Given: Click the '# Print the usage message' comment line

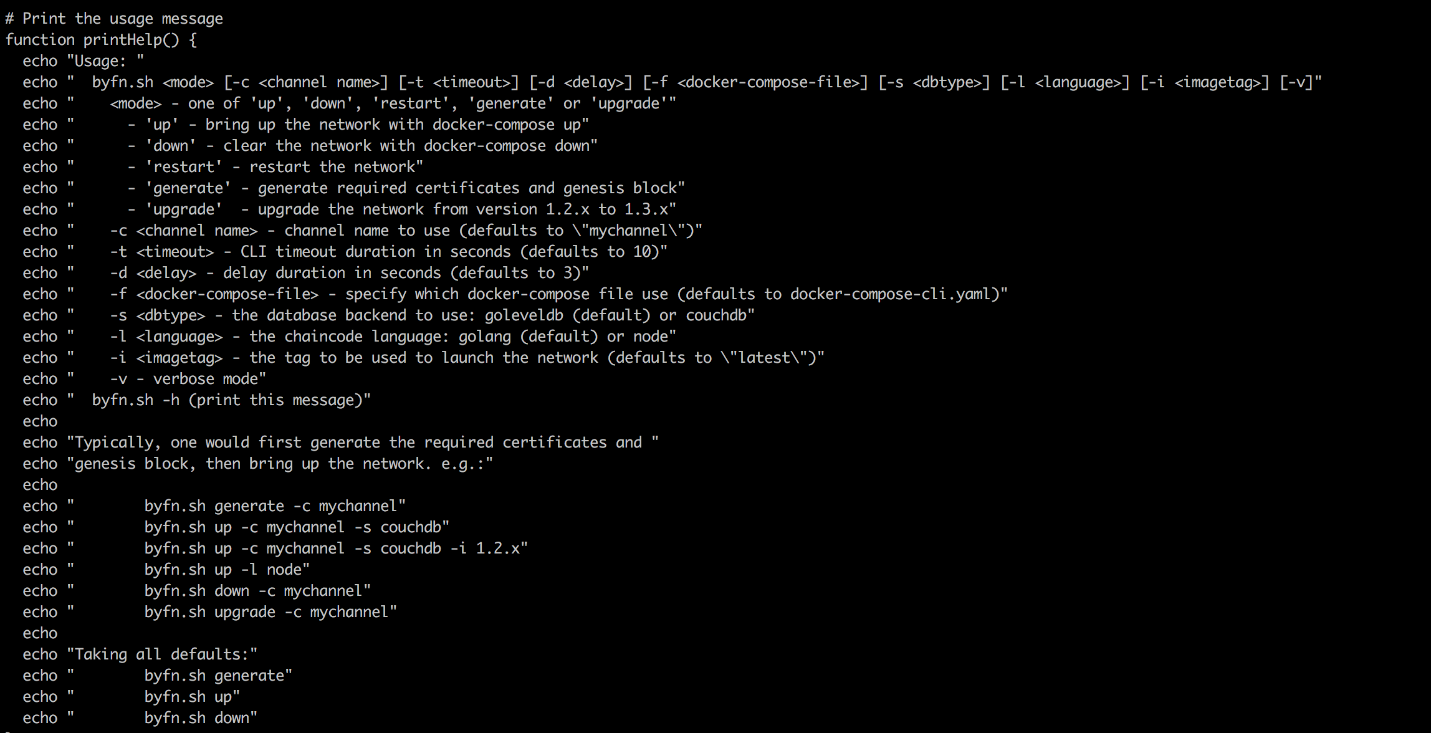Looking at the screenshot, I should 114,19.
